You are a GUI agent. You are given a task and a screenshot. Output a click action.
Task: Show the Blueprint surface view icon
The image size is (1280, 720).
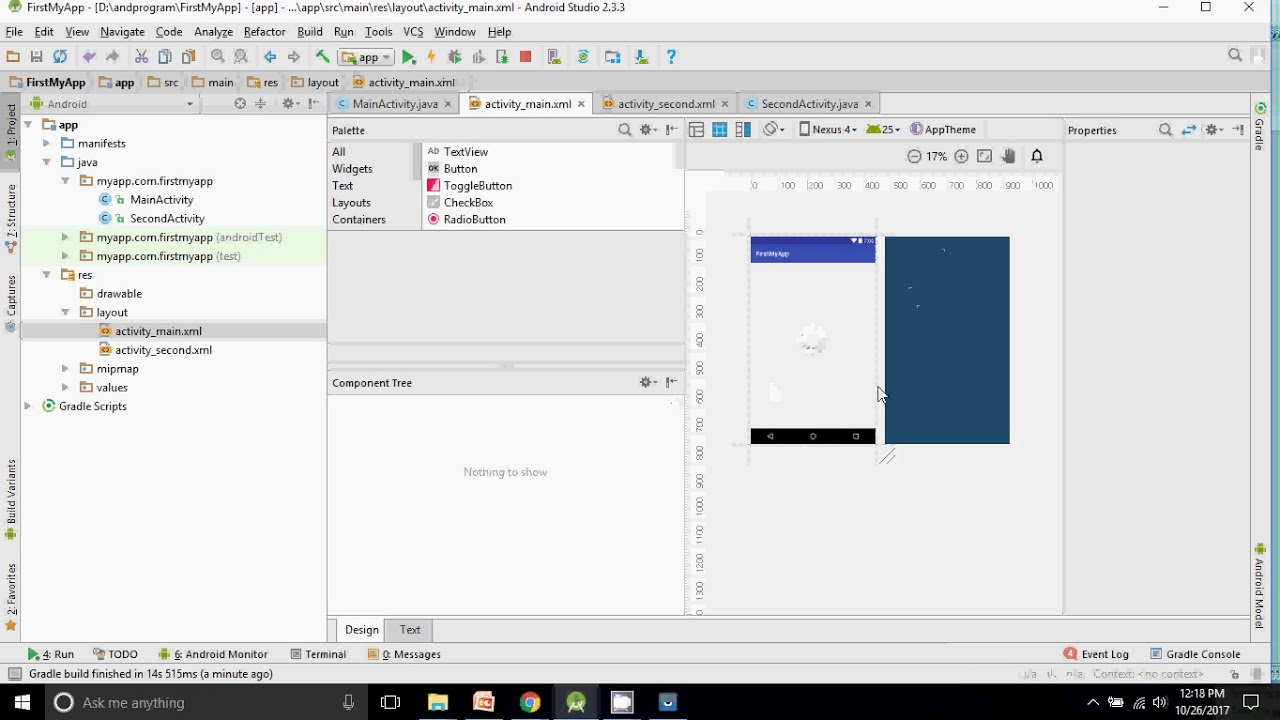[x=719, y=129]
